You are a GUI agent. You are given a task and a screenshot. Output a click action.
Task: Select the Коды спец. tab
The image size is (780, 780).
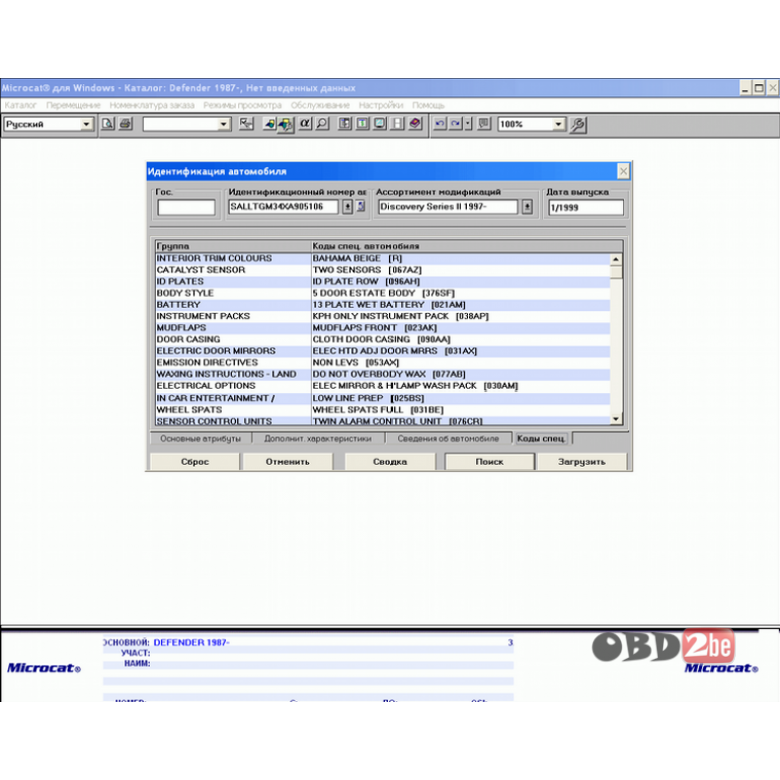[541, 438]
